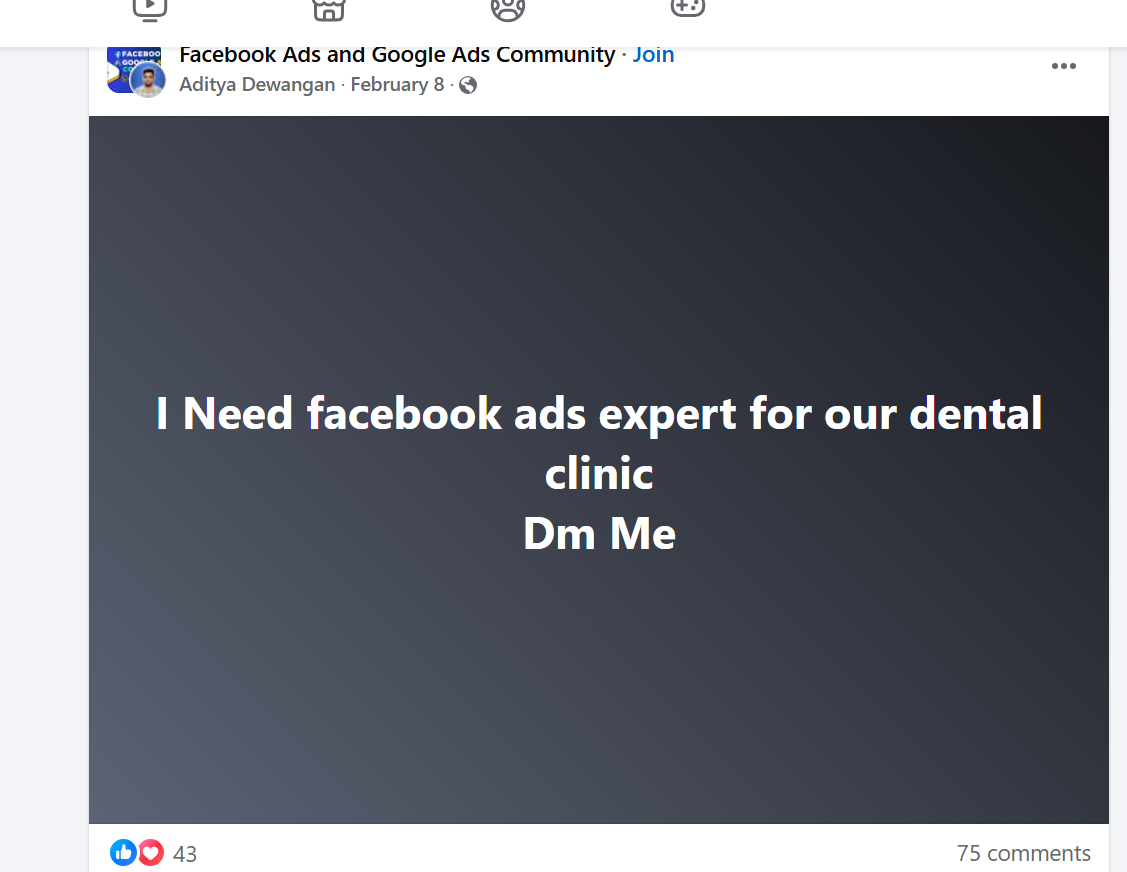
Task: Open the post options three-dot menu
Action: [x=1064, y=66]
